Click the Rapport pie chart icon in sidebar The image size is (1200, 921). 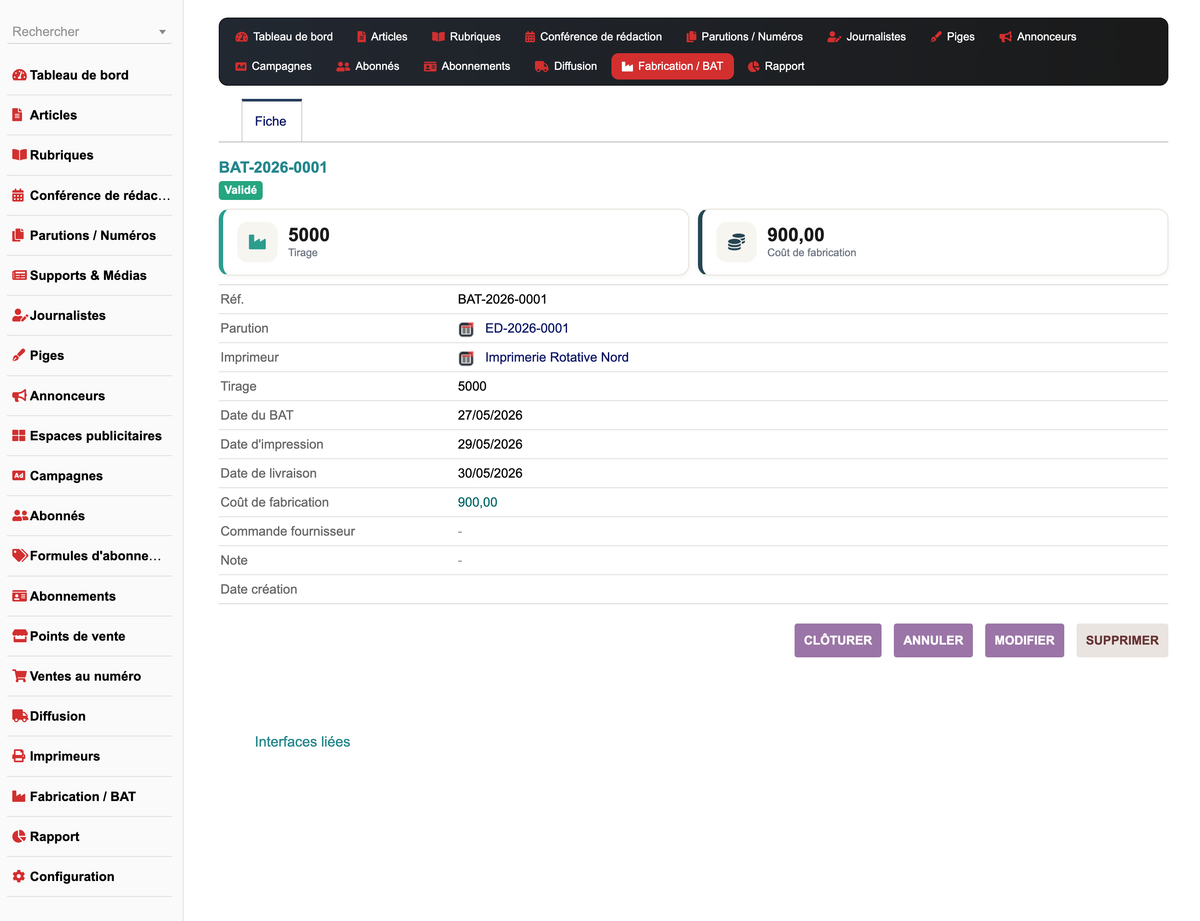pyautogui.click(x=18, y=836)
